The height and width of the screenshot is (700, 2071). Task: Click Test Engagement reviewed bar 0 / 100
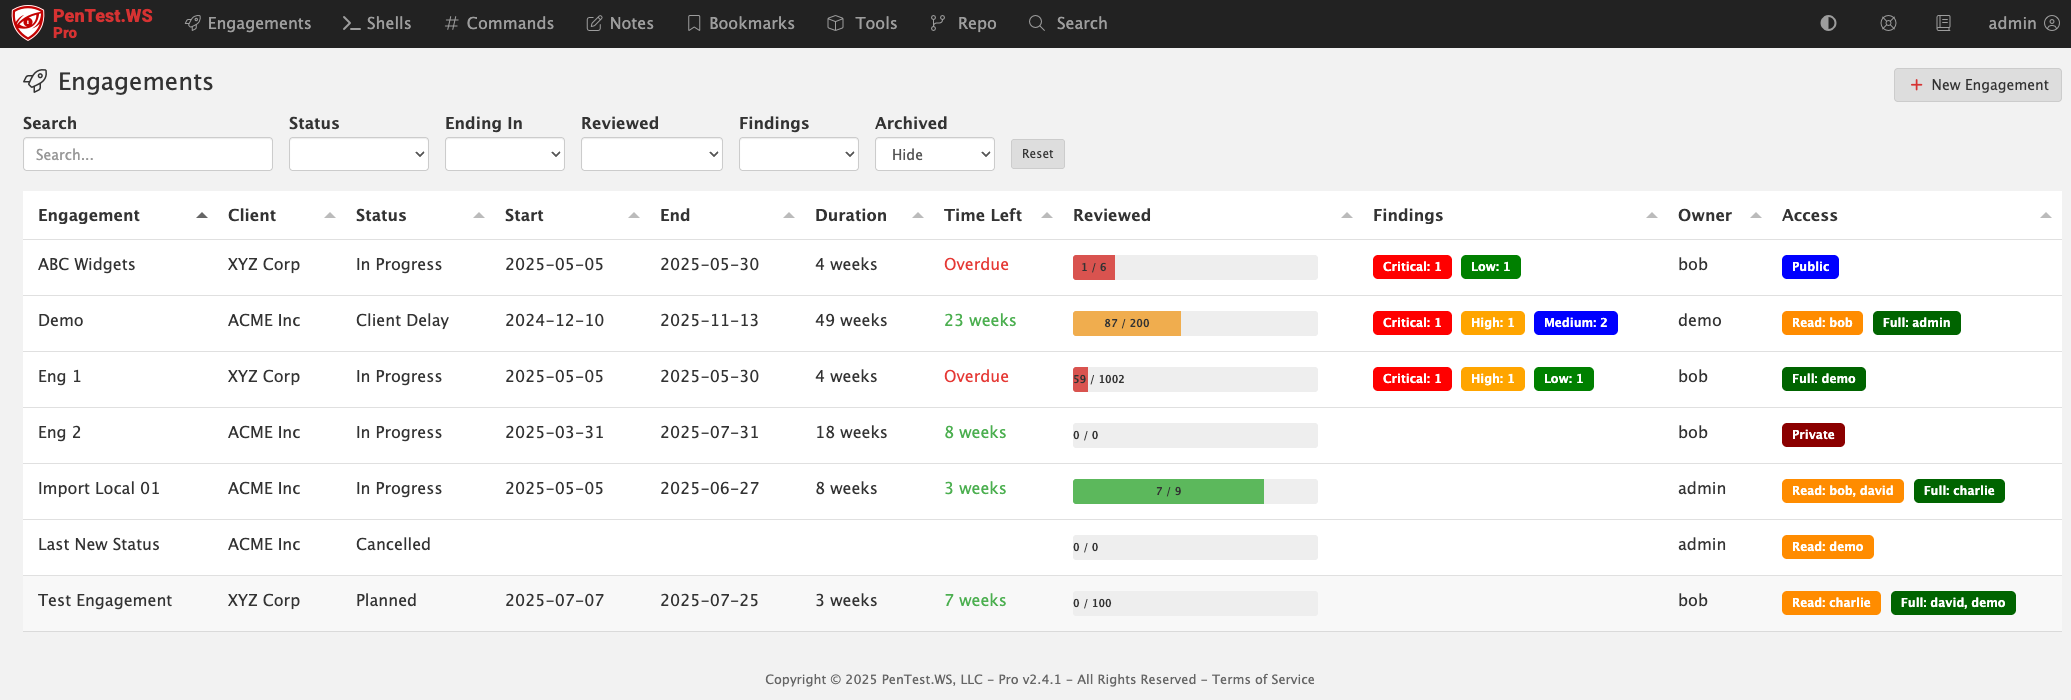1195,603
